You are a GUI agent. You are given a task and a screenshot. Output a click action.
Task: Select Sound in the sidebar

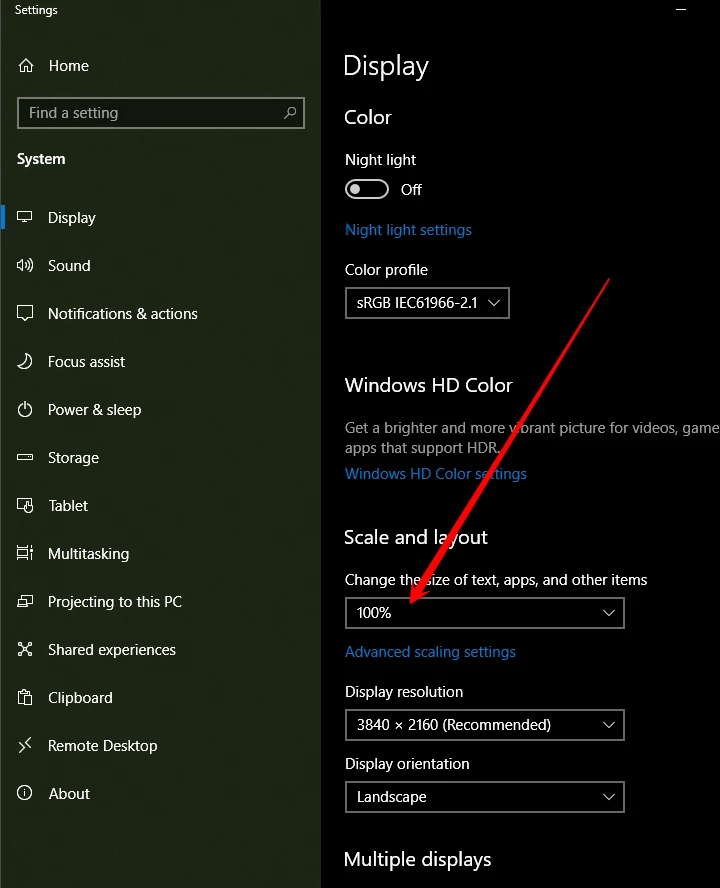coord(69,266)
